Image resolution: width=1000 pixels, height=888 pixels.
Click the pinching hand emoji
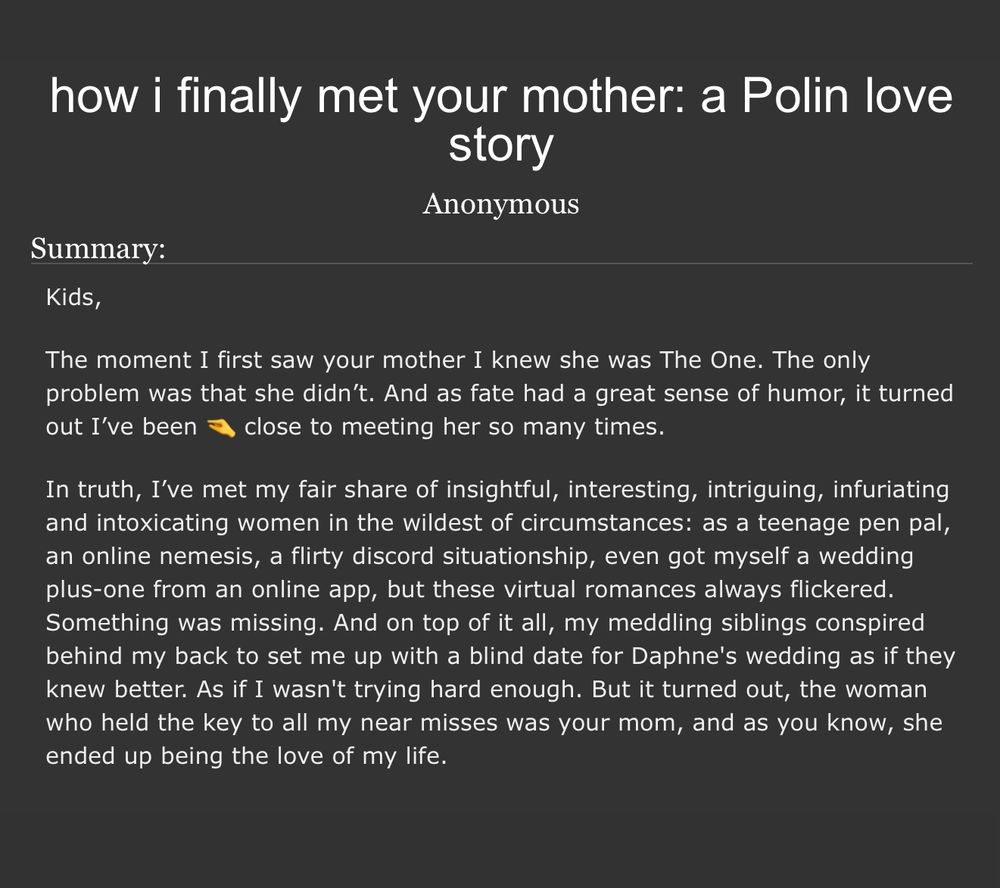click(x=220, y=428)
